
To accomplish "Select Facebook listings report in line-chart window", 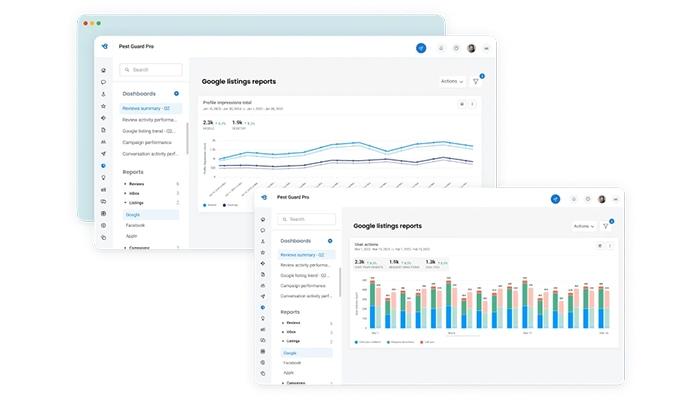I will point(135,225).
